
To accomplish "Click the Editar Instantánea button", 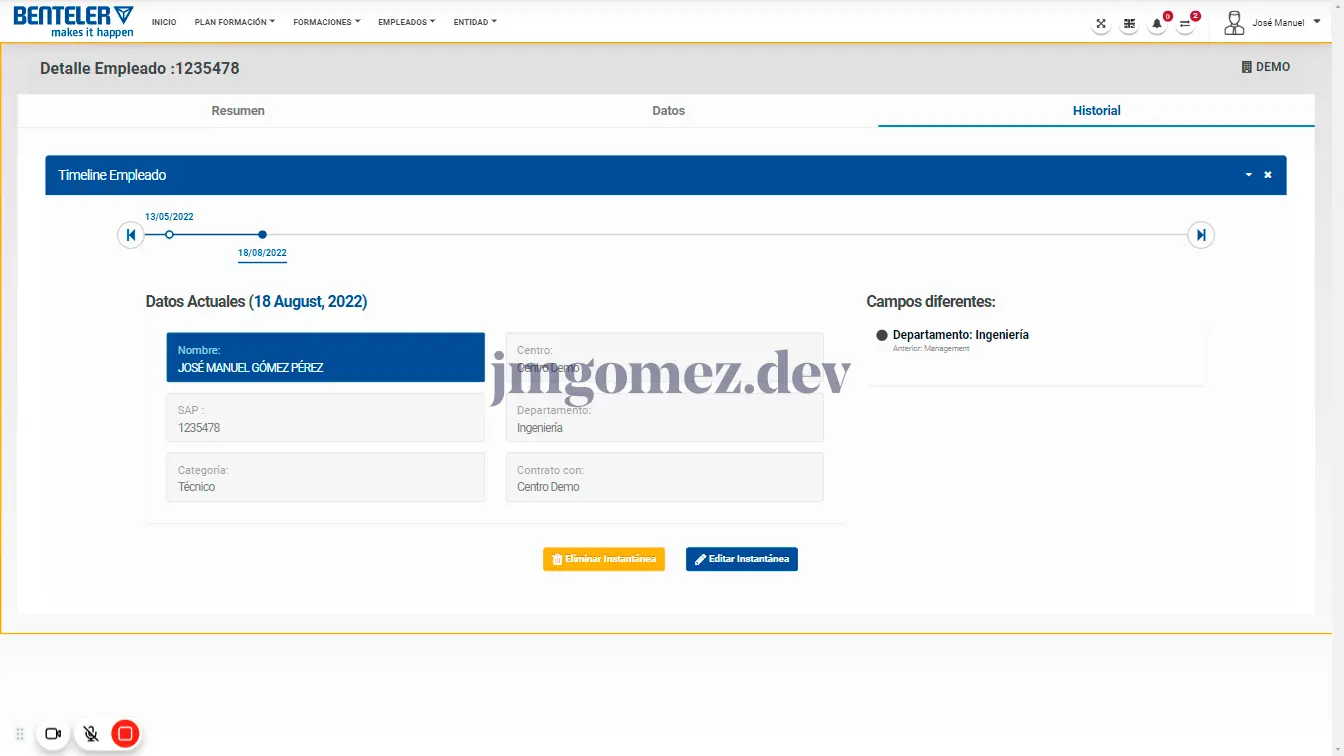I will pyautogui.click(x=742, y=559).
